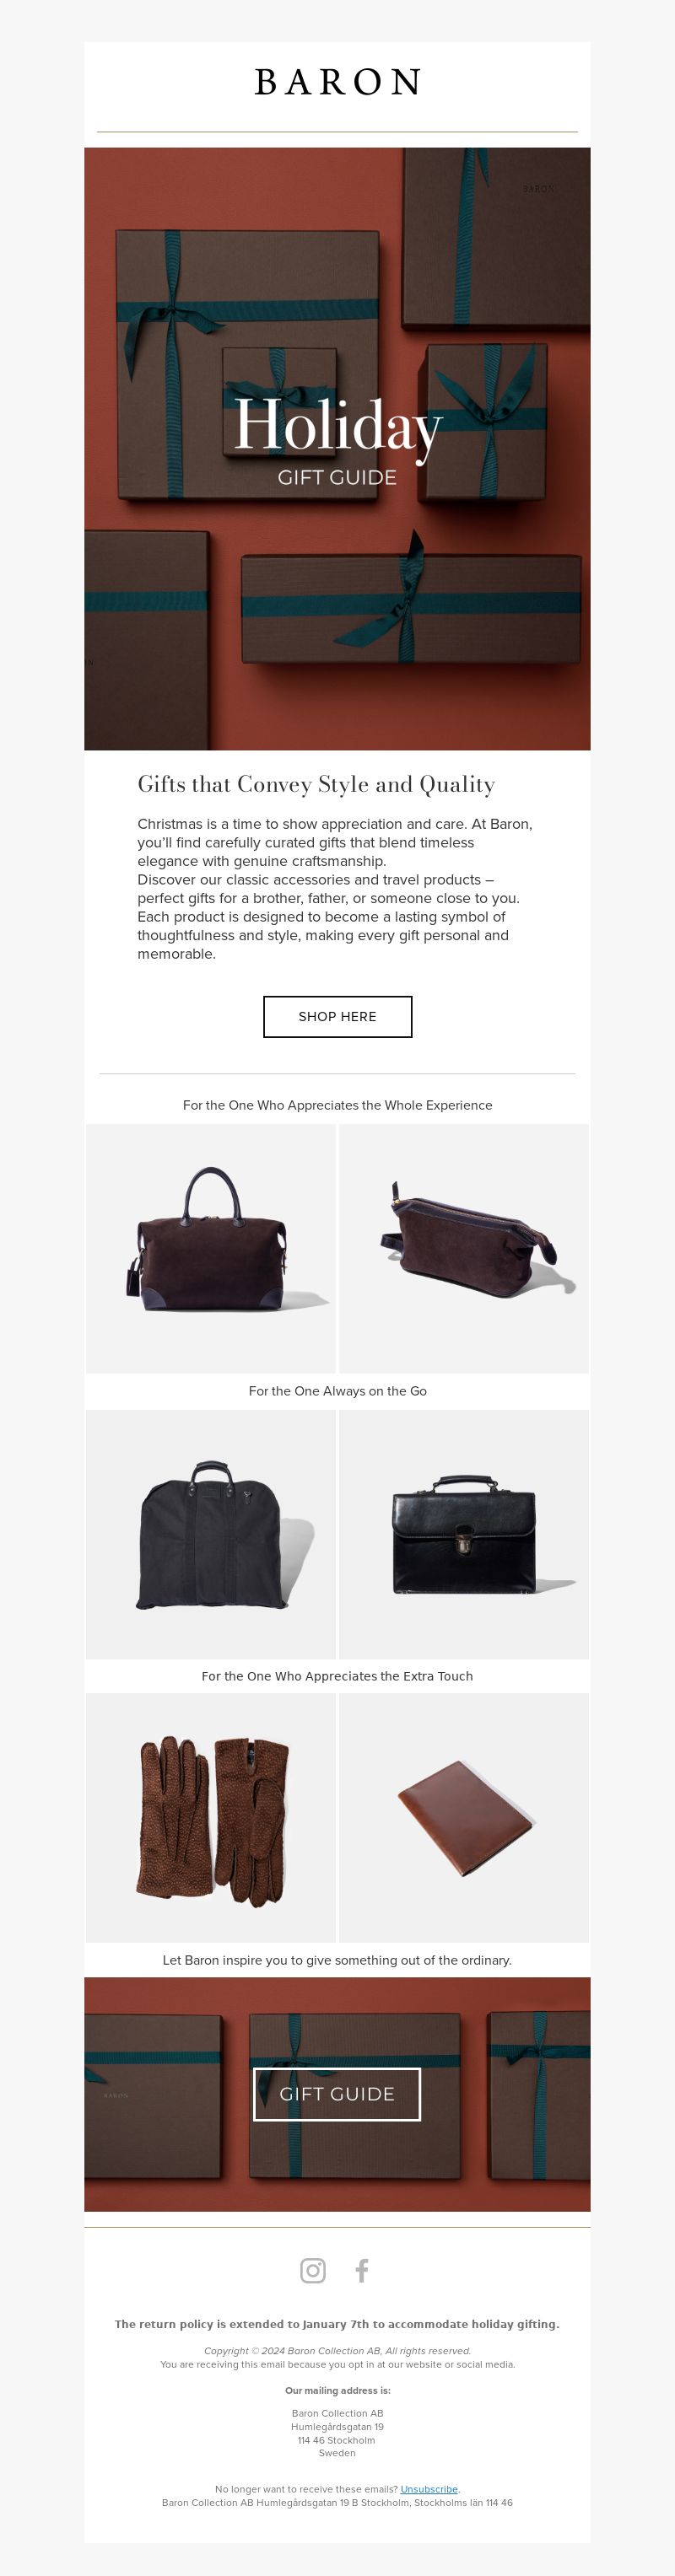
Task: Click the 'Let Baron inspire you' text
Action: (x=337, y=1960)
